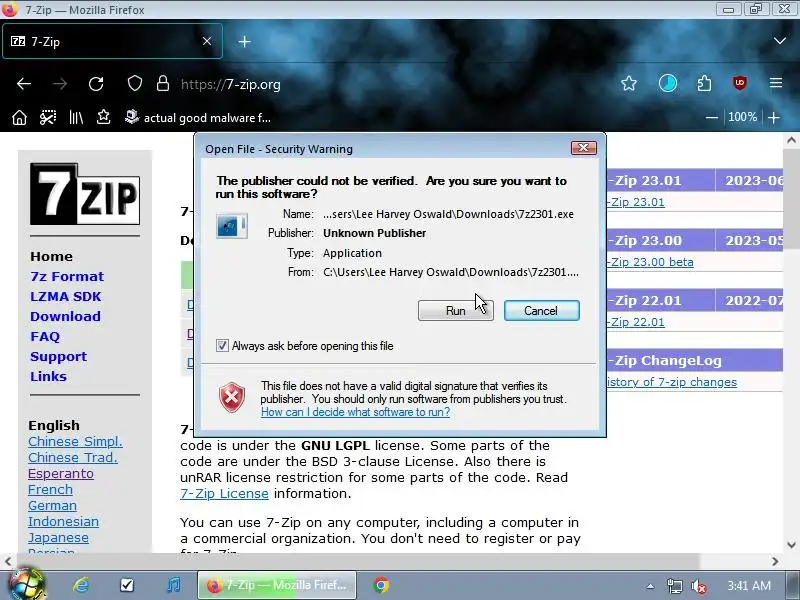Cancel the security warning dialog

541,311
